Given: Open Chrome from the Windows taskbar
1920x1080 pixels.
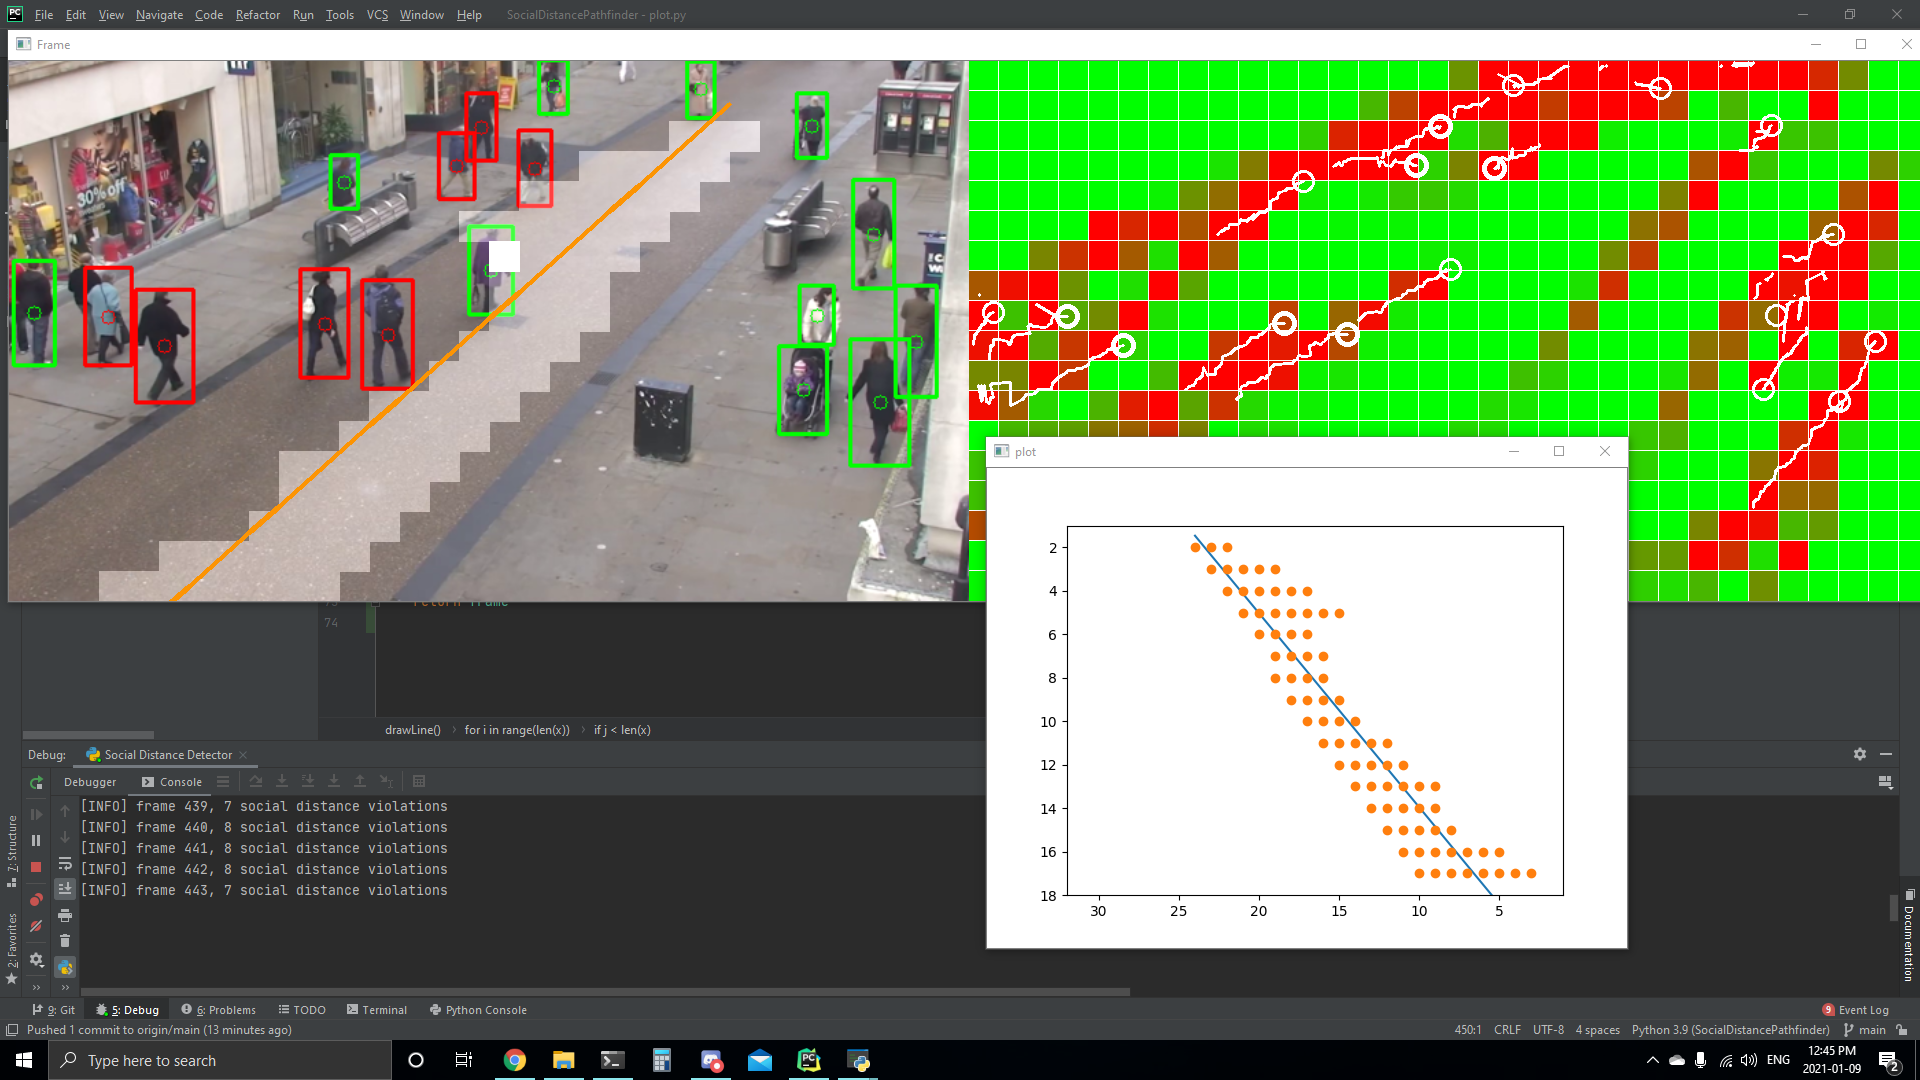Looking at the screenshot, I should point(514,1061).
